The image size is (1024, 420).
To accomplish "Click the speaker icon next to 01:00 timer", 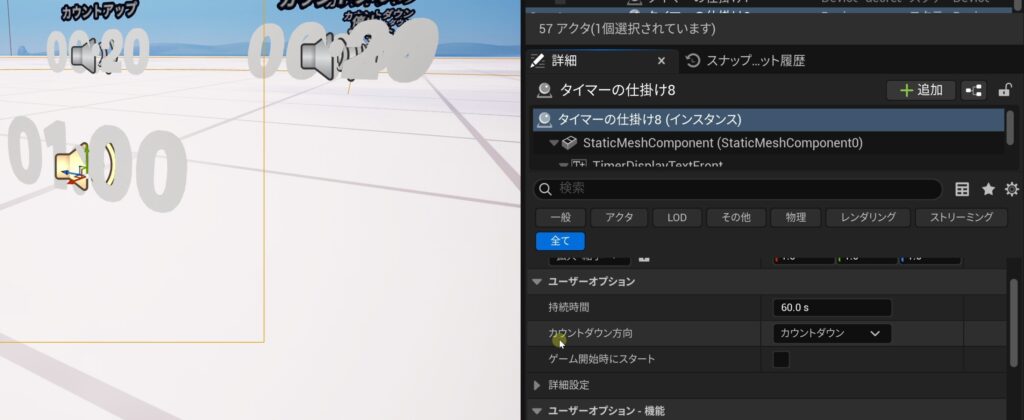I will coord(72,166).
